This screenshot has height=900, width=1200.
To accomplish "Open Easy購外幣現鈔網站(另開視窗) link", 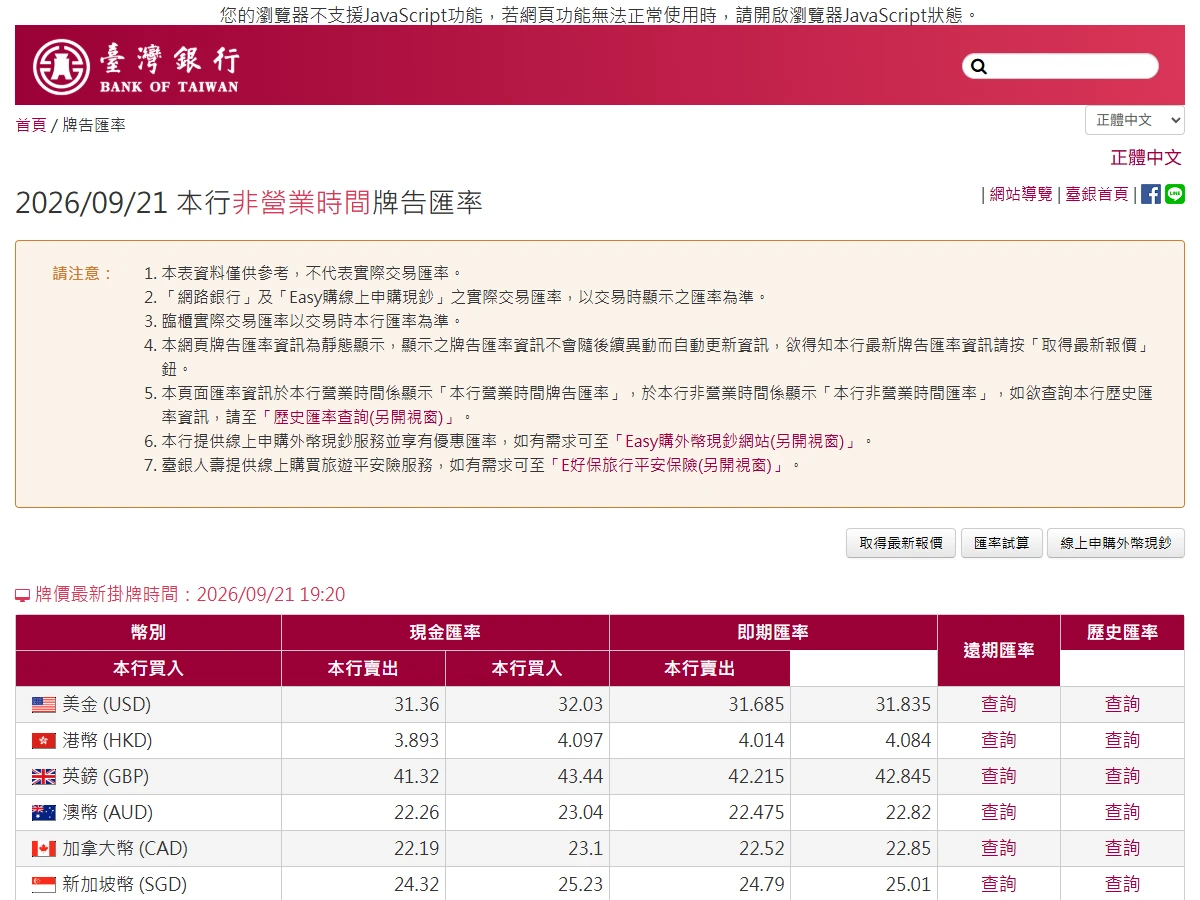I will [735, 441].
